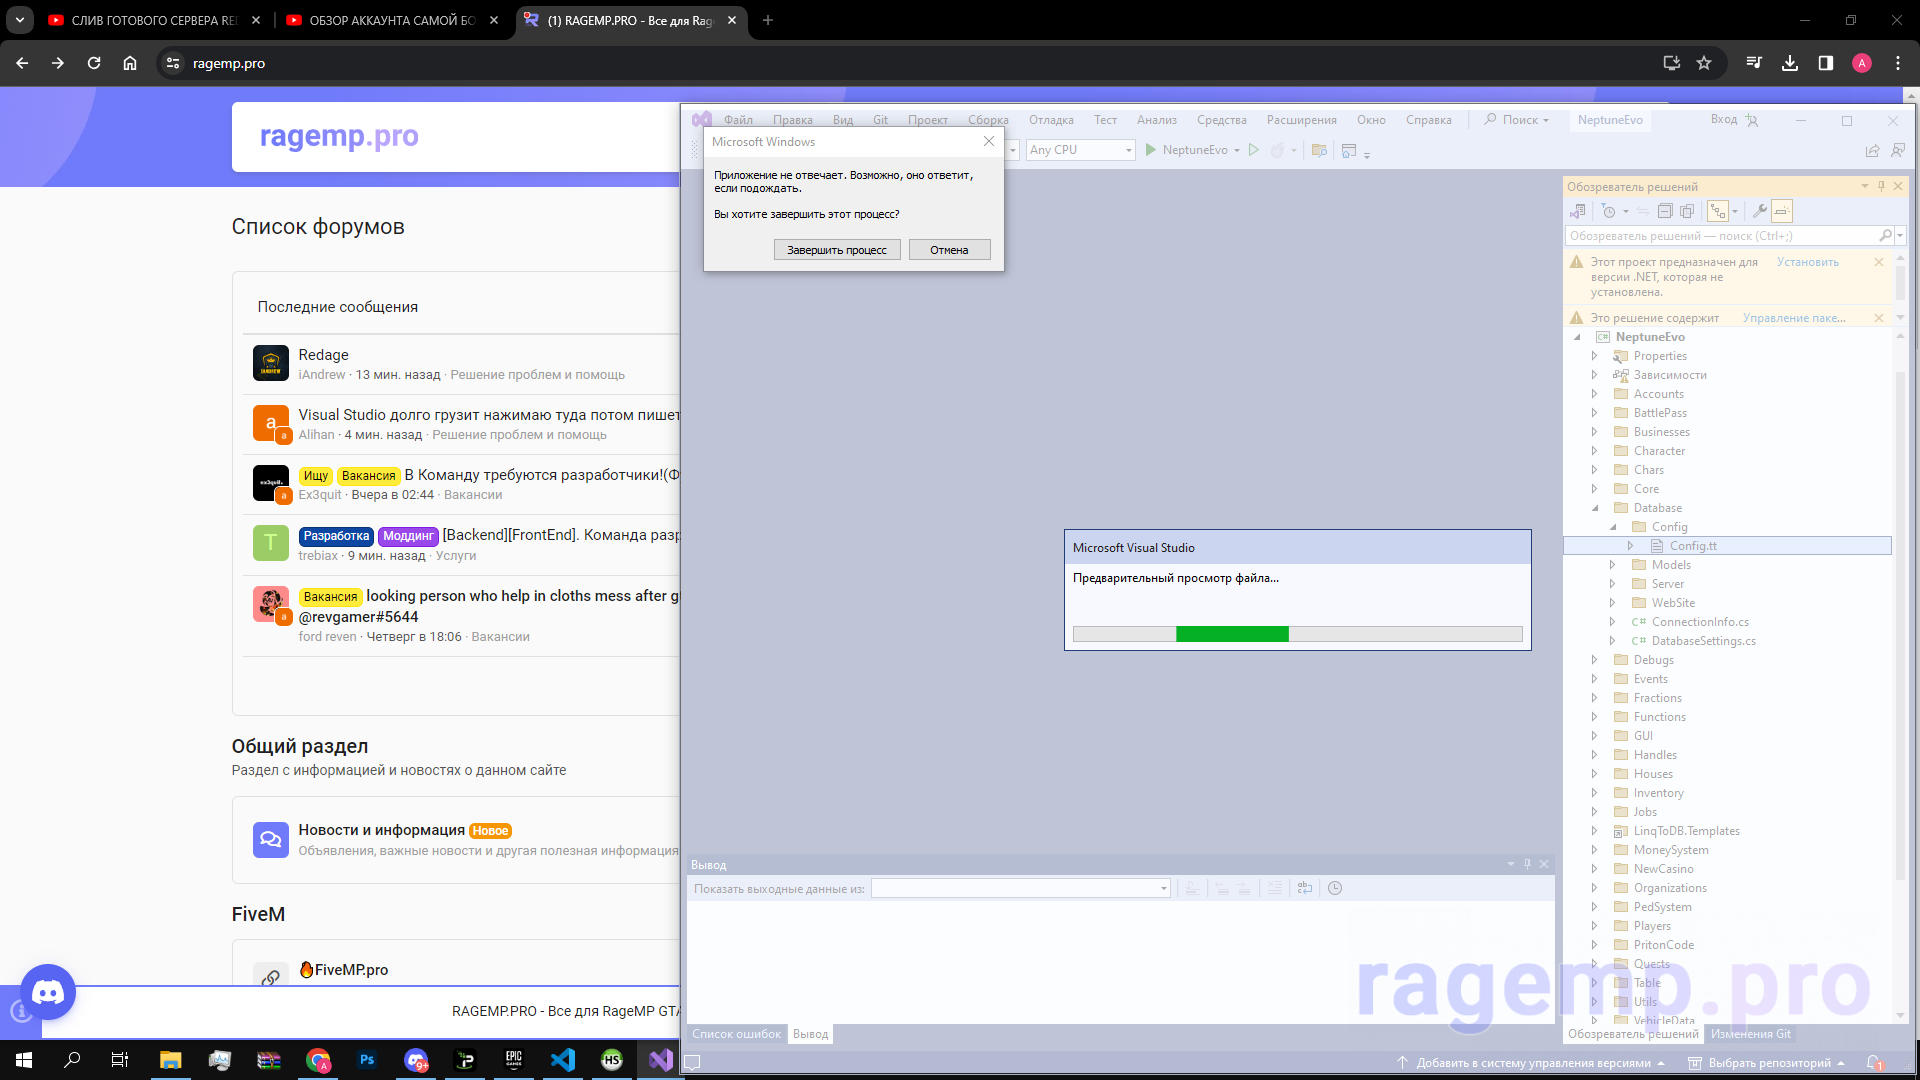The width and height of the screenshot is (1920, 1080).
Task: Collapse all with the Solution Explorer collapse icon
Action: (1665, 211)
